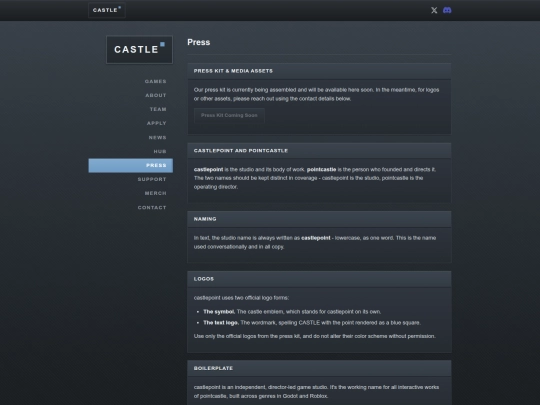
Task: Click the Press page heading
Action: click(199, 42)
